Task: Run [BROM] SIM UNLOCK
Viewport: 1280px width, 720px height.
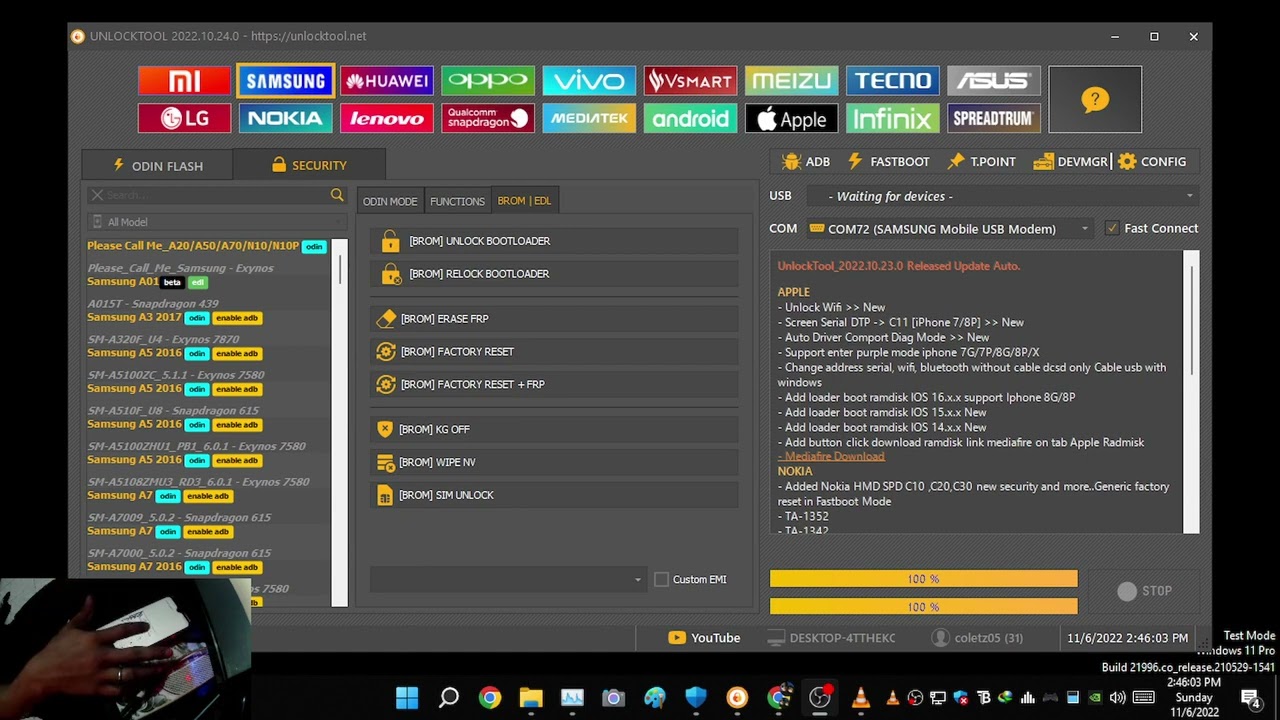Action: pos(554,495)
